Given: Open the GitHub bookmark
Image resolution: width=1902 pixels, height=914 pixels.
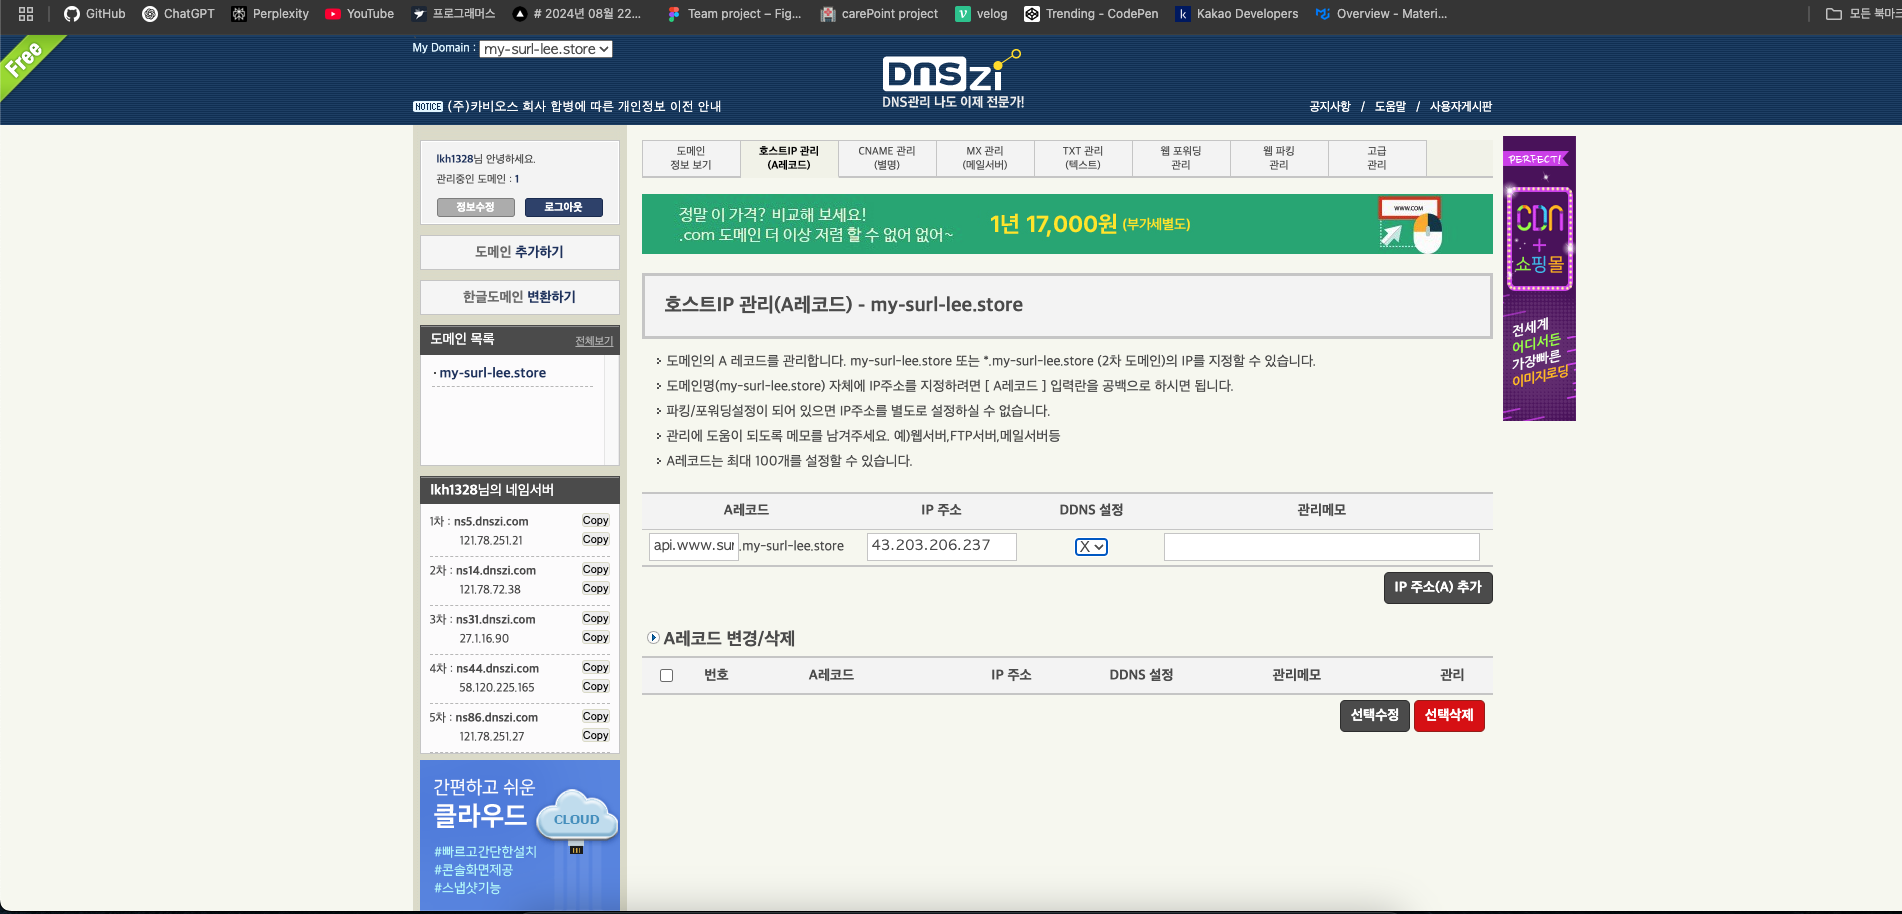Looking at the screenshot, I should (x=95, y=14).
